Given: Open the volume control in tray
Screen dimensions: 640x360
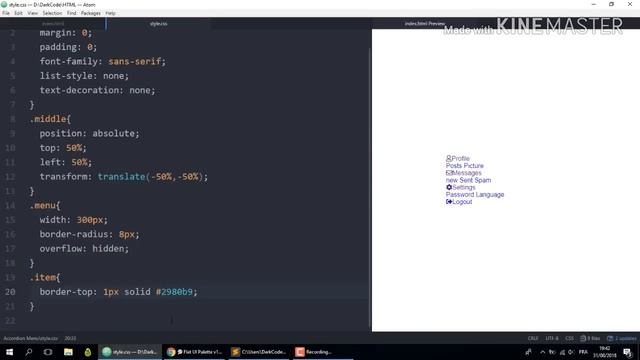Looking at the screenshot, I should point(571,352).
